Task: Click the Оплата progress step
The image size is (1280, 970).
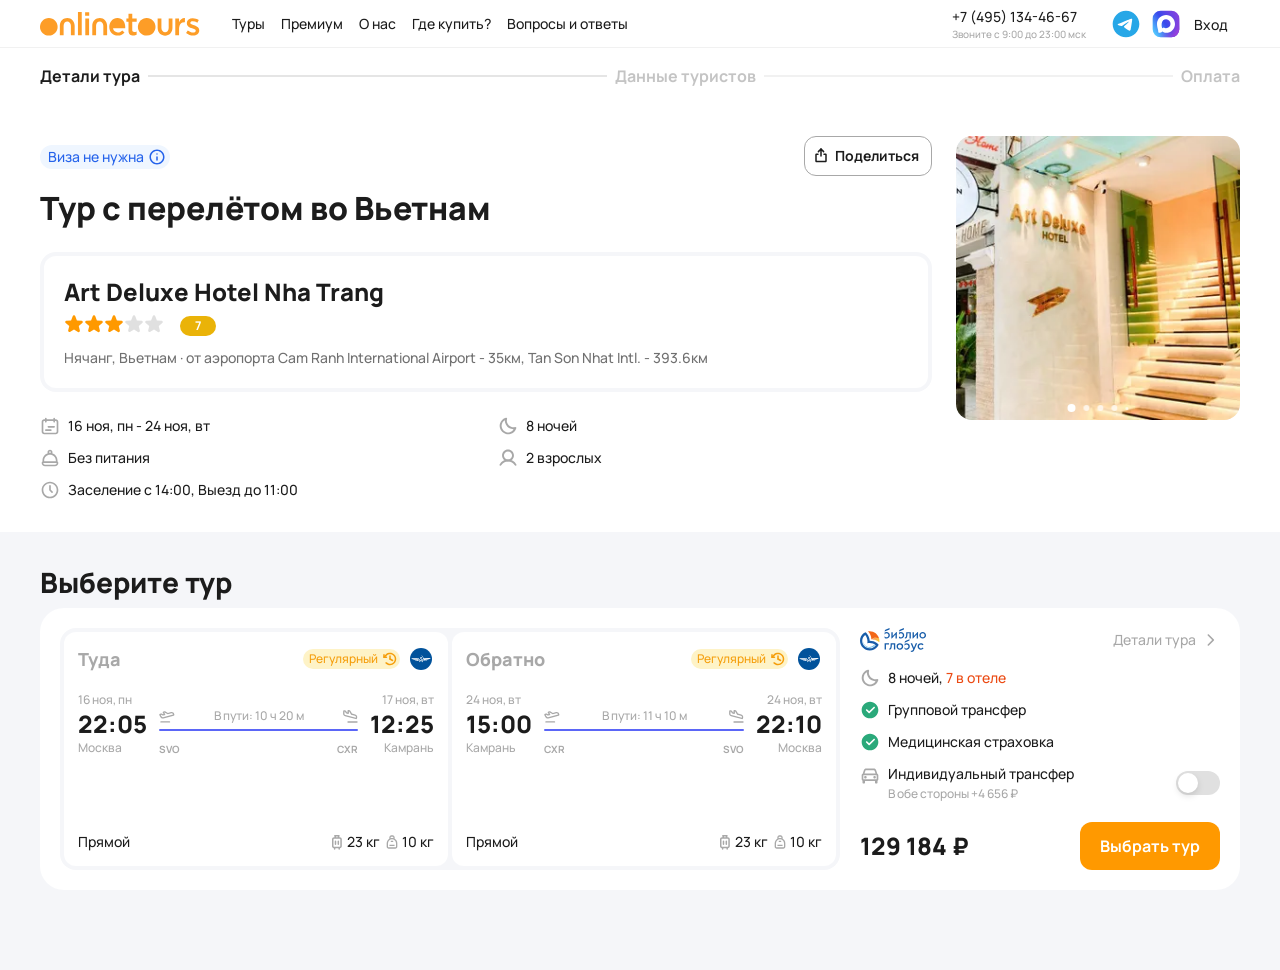Action: tap(1210, 76)
